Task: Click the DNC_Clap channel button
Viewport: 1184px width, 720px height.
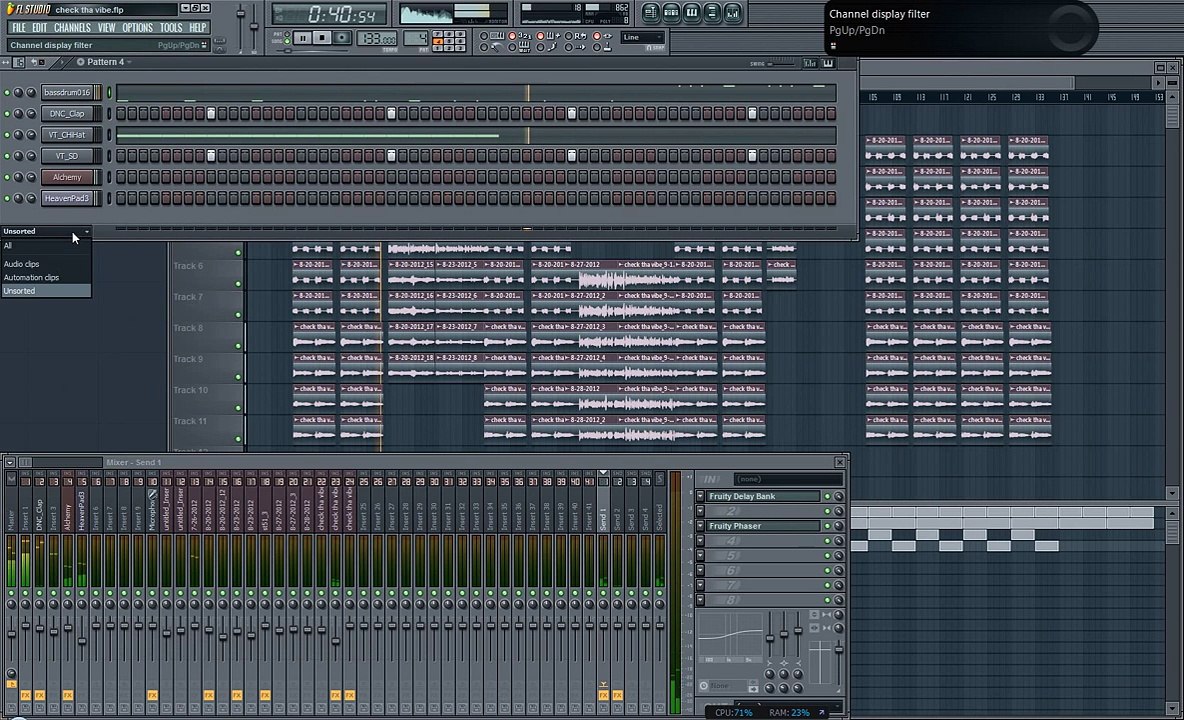Action: coord(67,113)
